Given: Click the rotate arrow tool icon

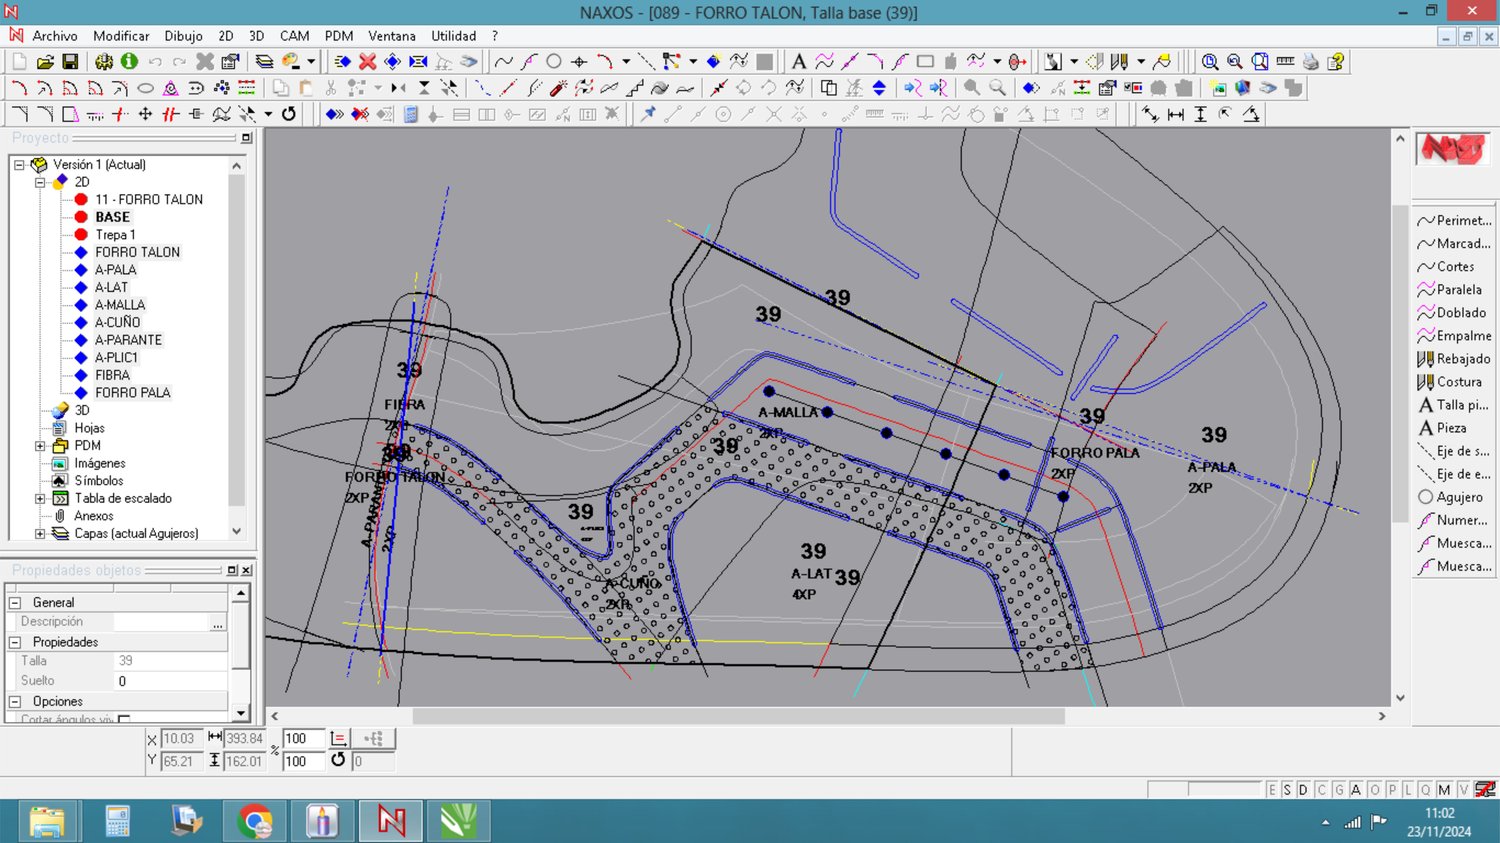Looking at the screenshot, I should coord(289,114).
